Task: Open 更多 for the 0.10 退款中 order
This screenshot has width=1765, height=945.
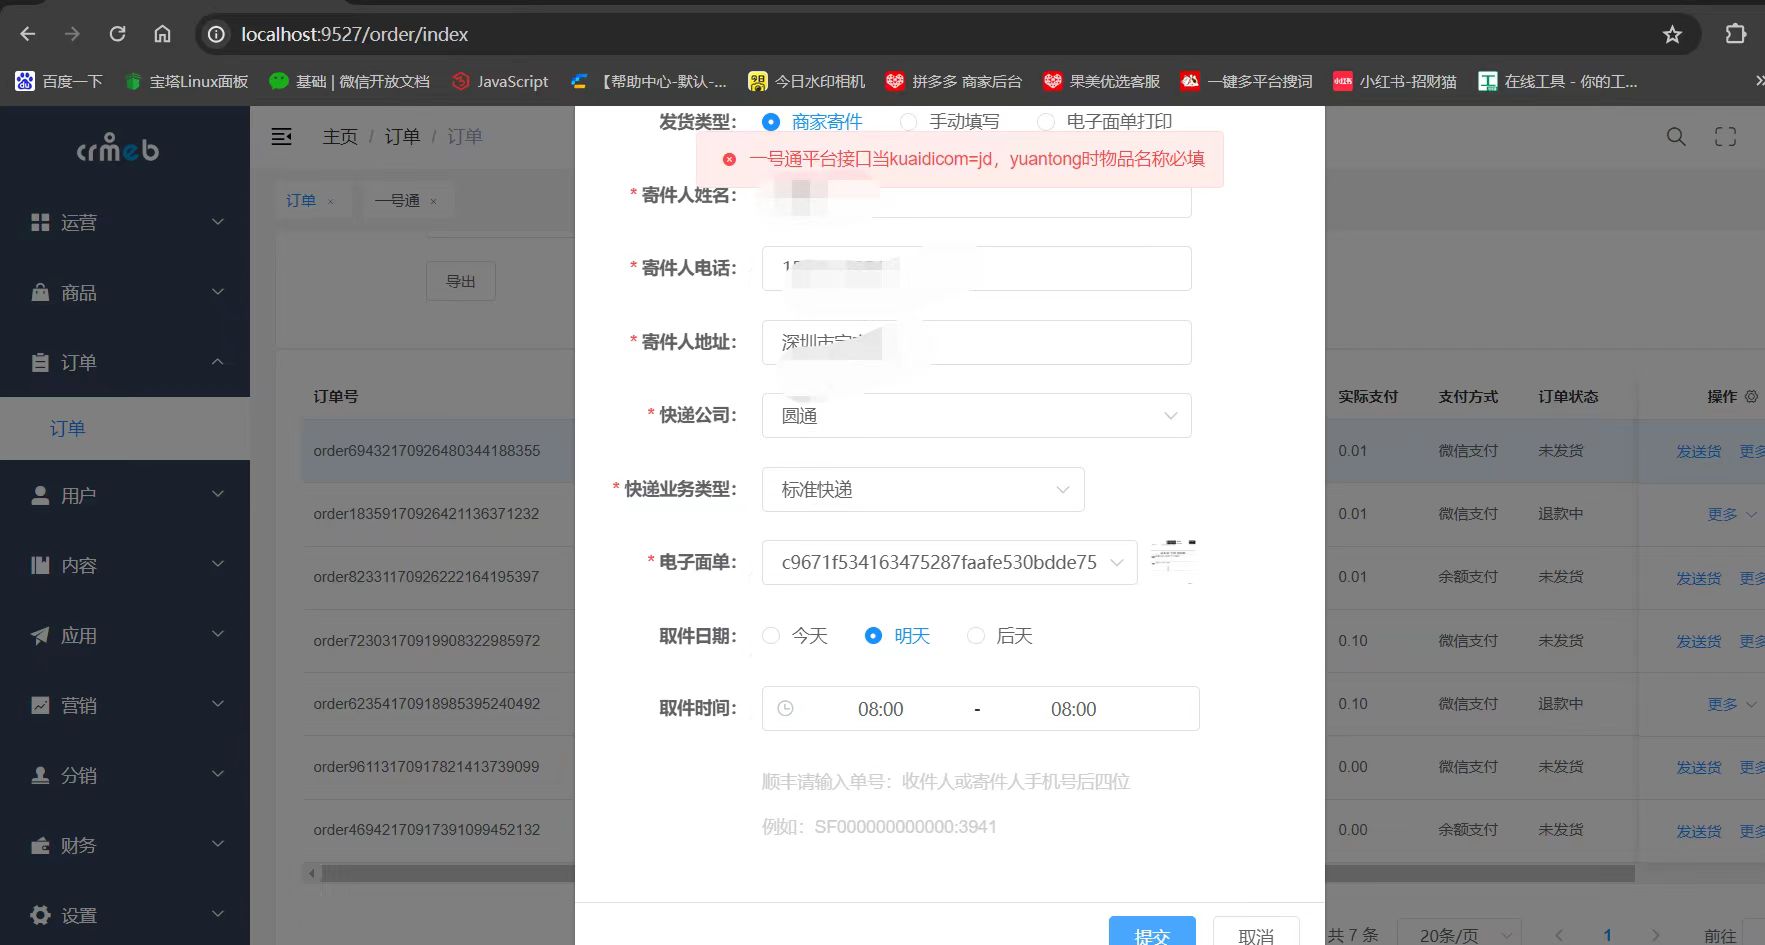Action: [1732, 704]
